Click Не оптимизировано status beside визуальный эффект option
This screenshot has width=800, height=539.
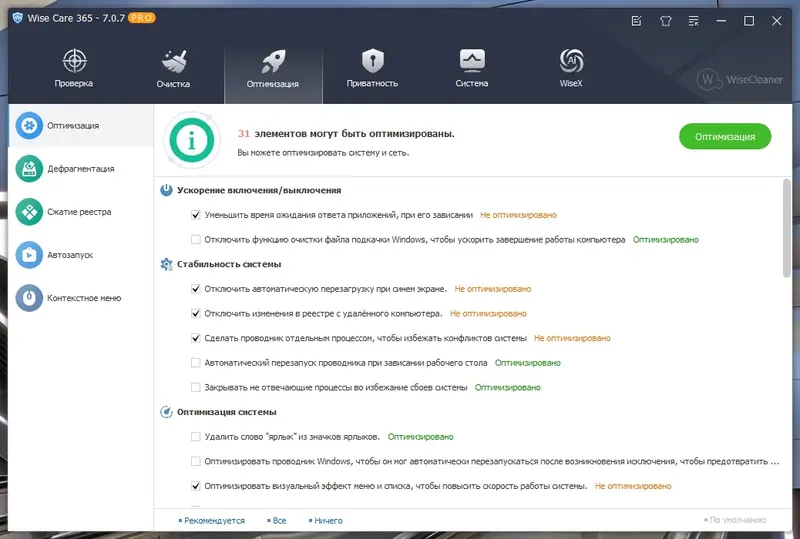coord(633,486)
